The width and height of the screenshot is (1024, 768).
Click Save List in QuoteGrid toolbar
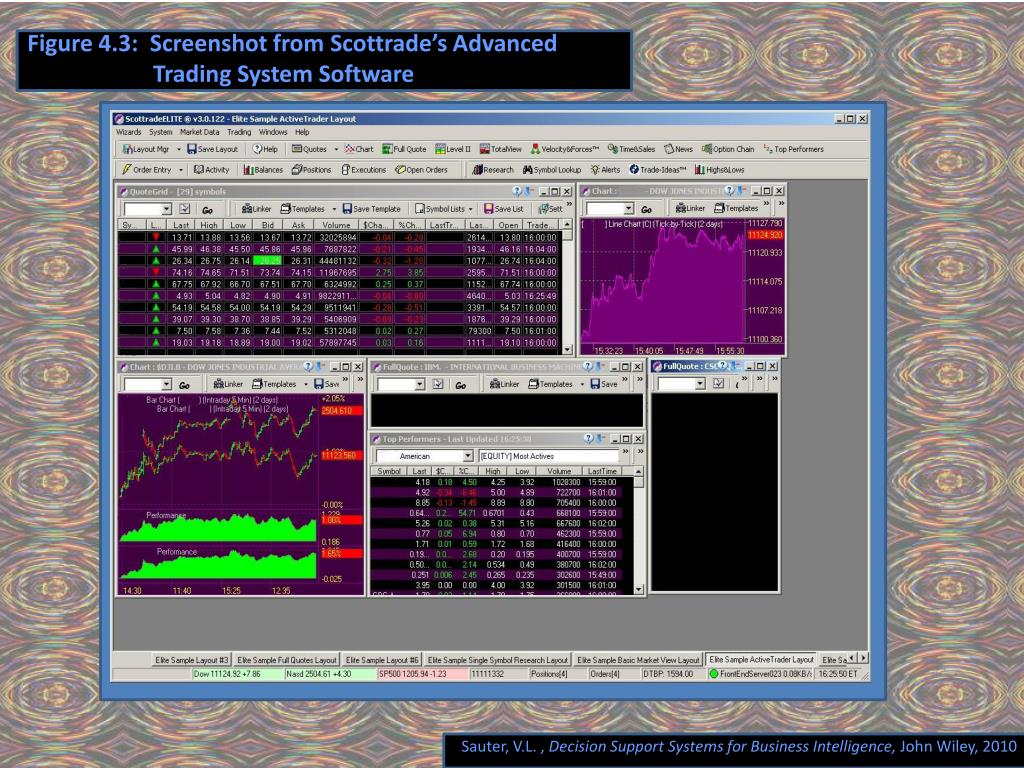(x=504, y=209)
